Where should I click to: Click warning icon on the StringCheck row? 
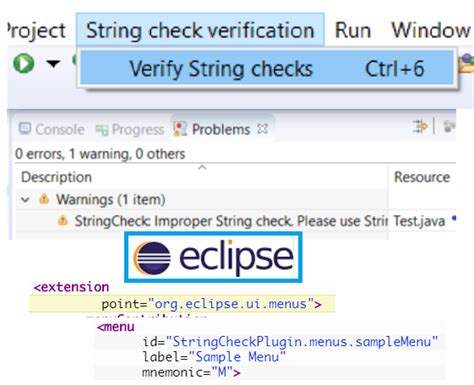(x=63, y=220)
